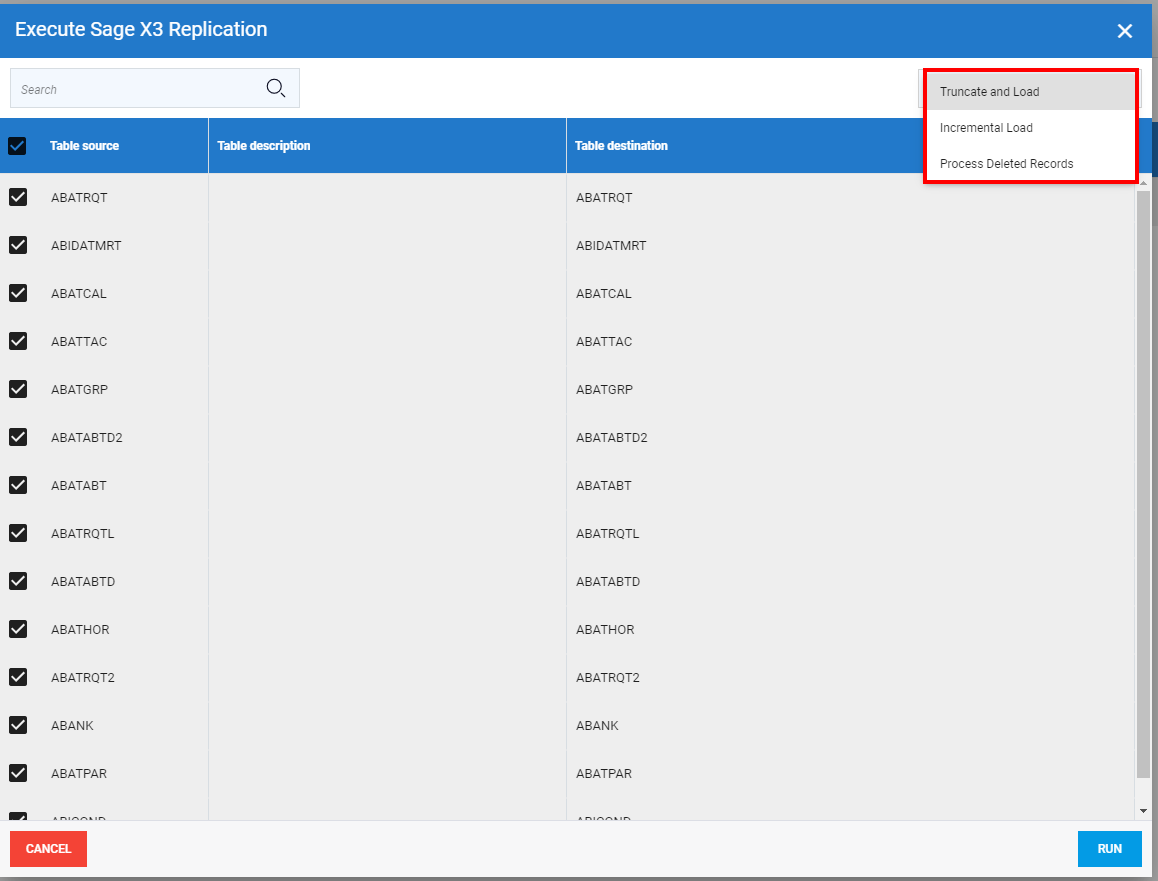Uncheck the ABATHOR table checkbox

(x=18, y=629)
